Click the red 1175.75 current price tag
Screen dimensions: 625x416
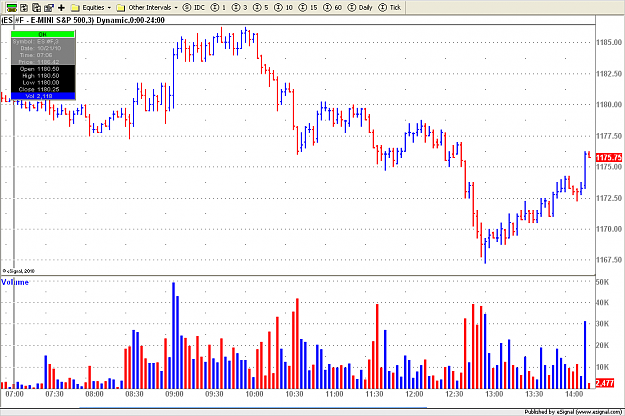[609, 157]
